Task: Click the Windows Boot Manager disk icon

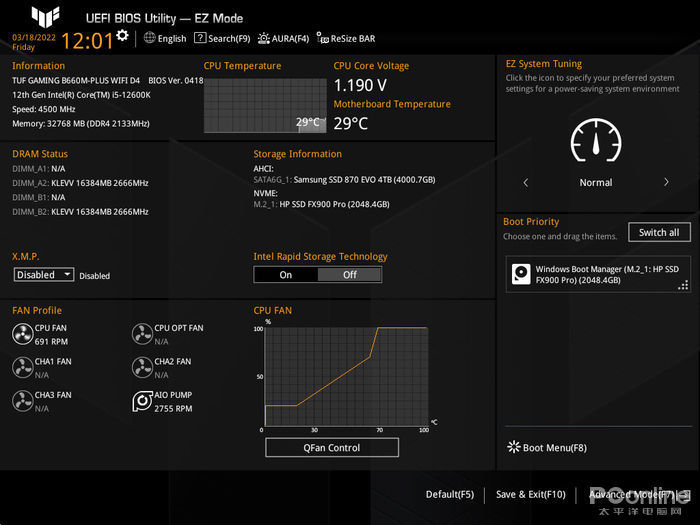Action: pyautogui.click(x=521, y=274)
